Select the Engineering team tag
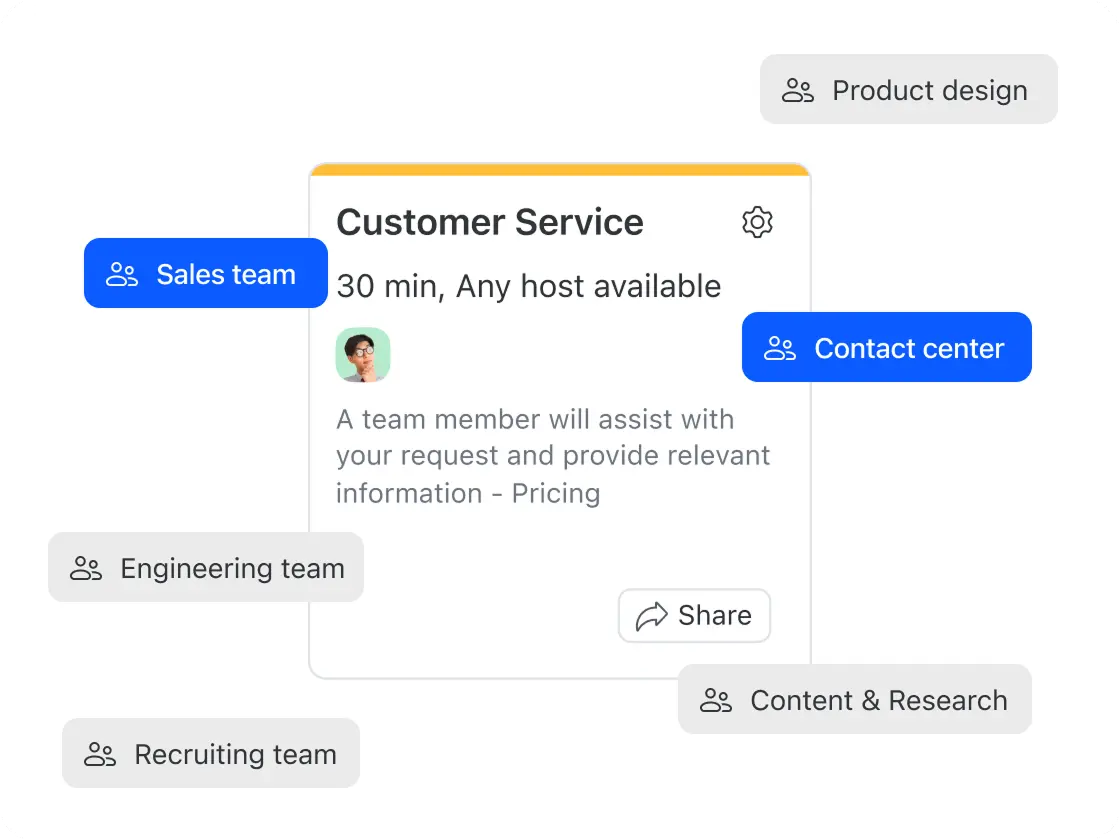1120x840 pixels. pos(206,568)
